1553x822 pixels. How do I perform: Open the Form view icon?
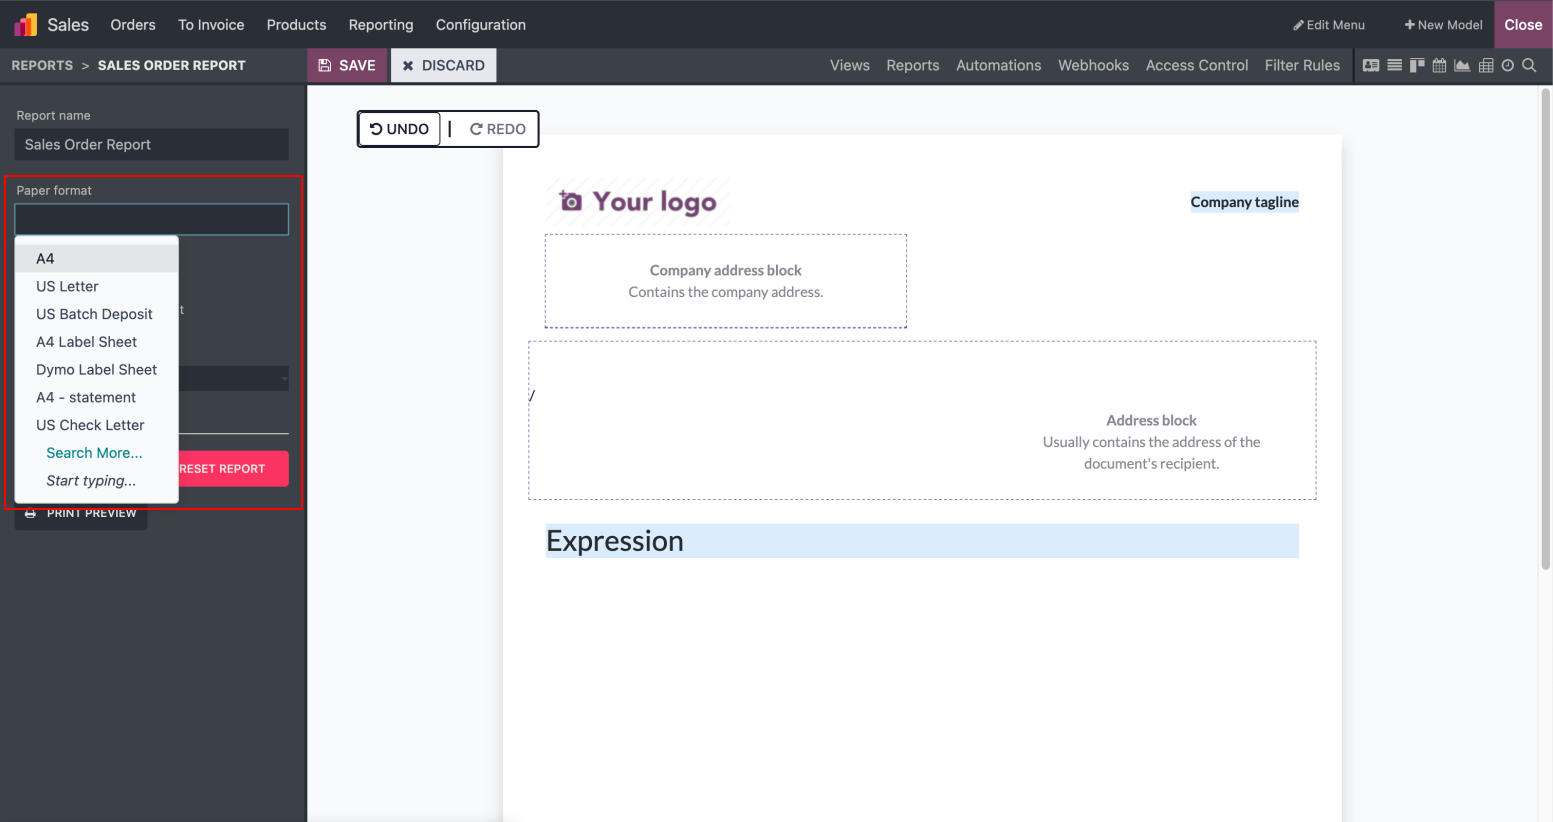[x=1371, y=65]
